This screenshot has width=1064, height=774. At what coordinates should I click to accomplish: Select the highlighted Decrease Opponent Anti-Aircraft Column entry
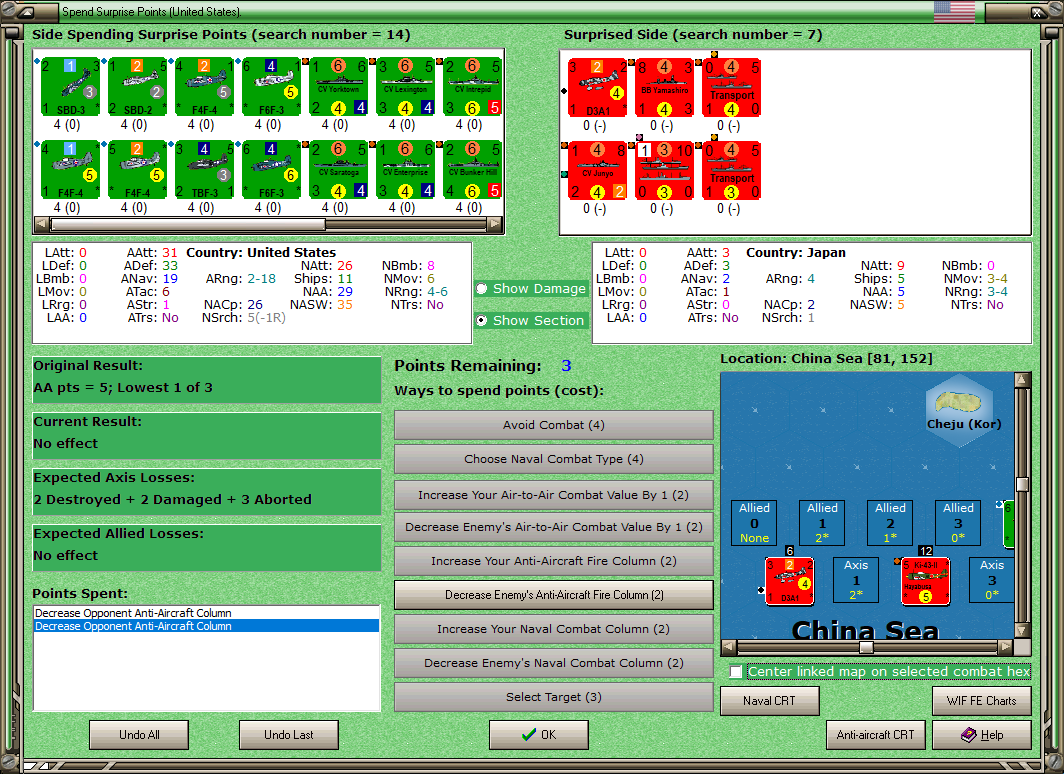coord(206,626)
